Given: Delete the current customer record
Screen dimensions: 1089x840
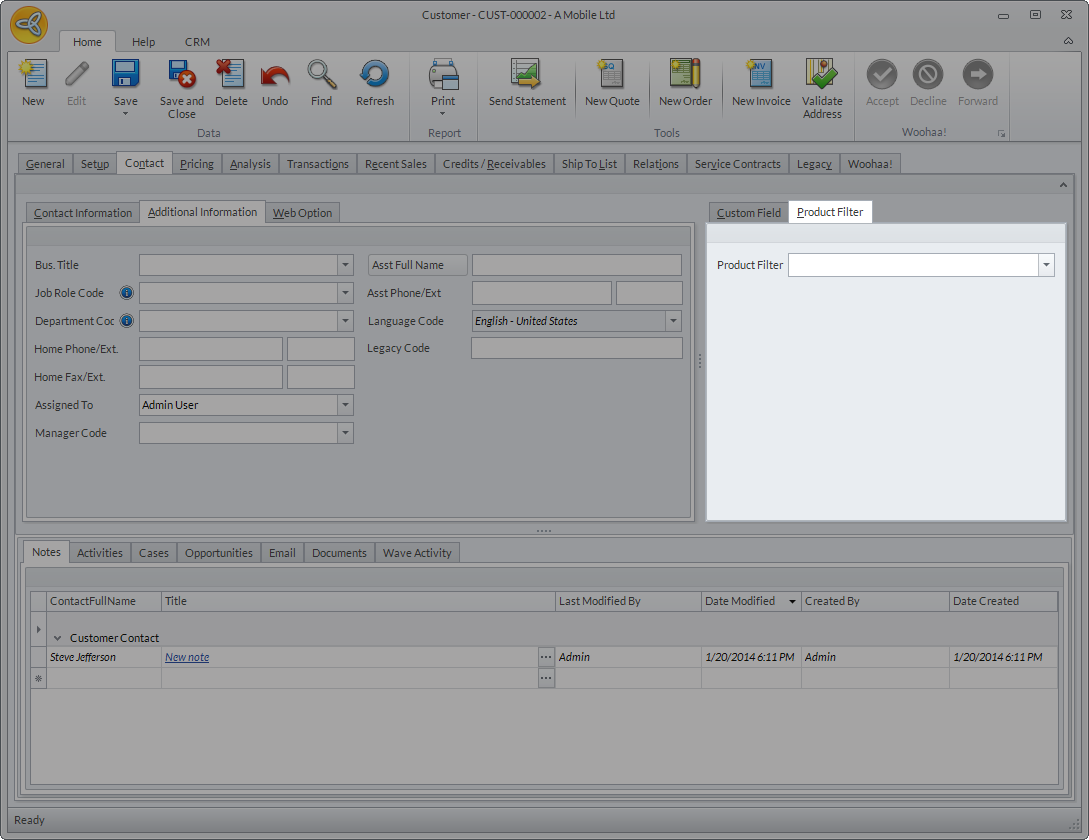Looking at the screenshot, I should click(231, 75).
